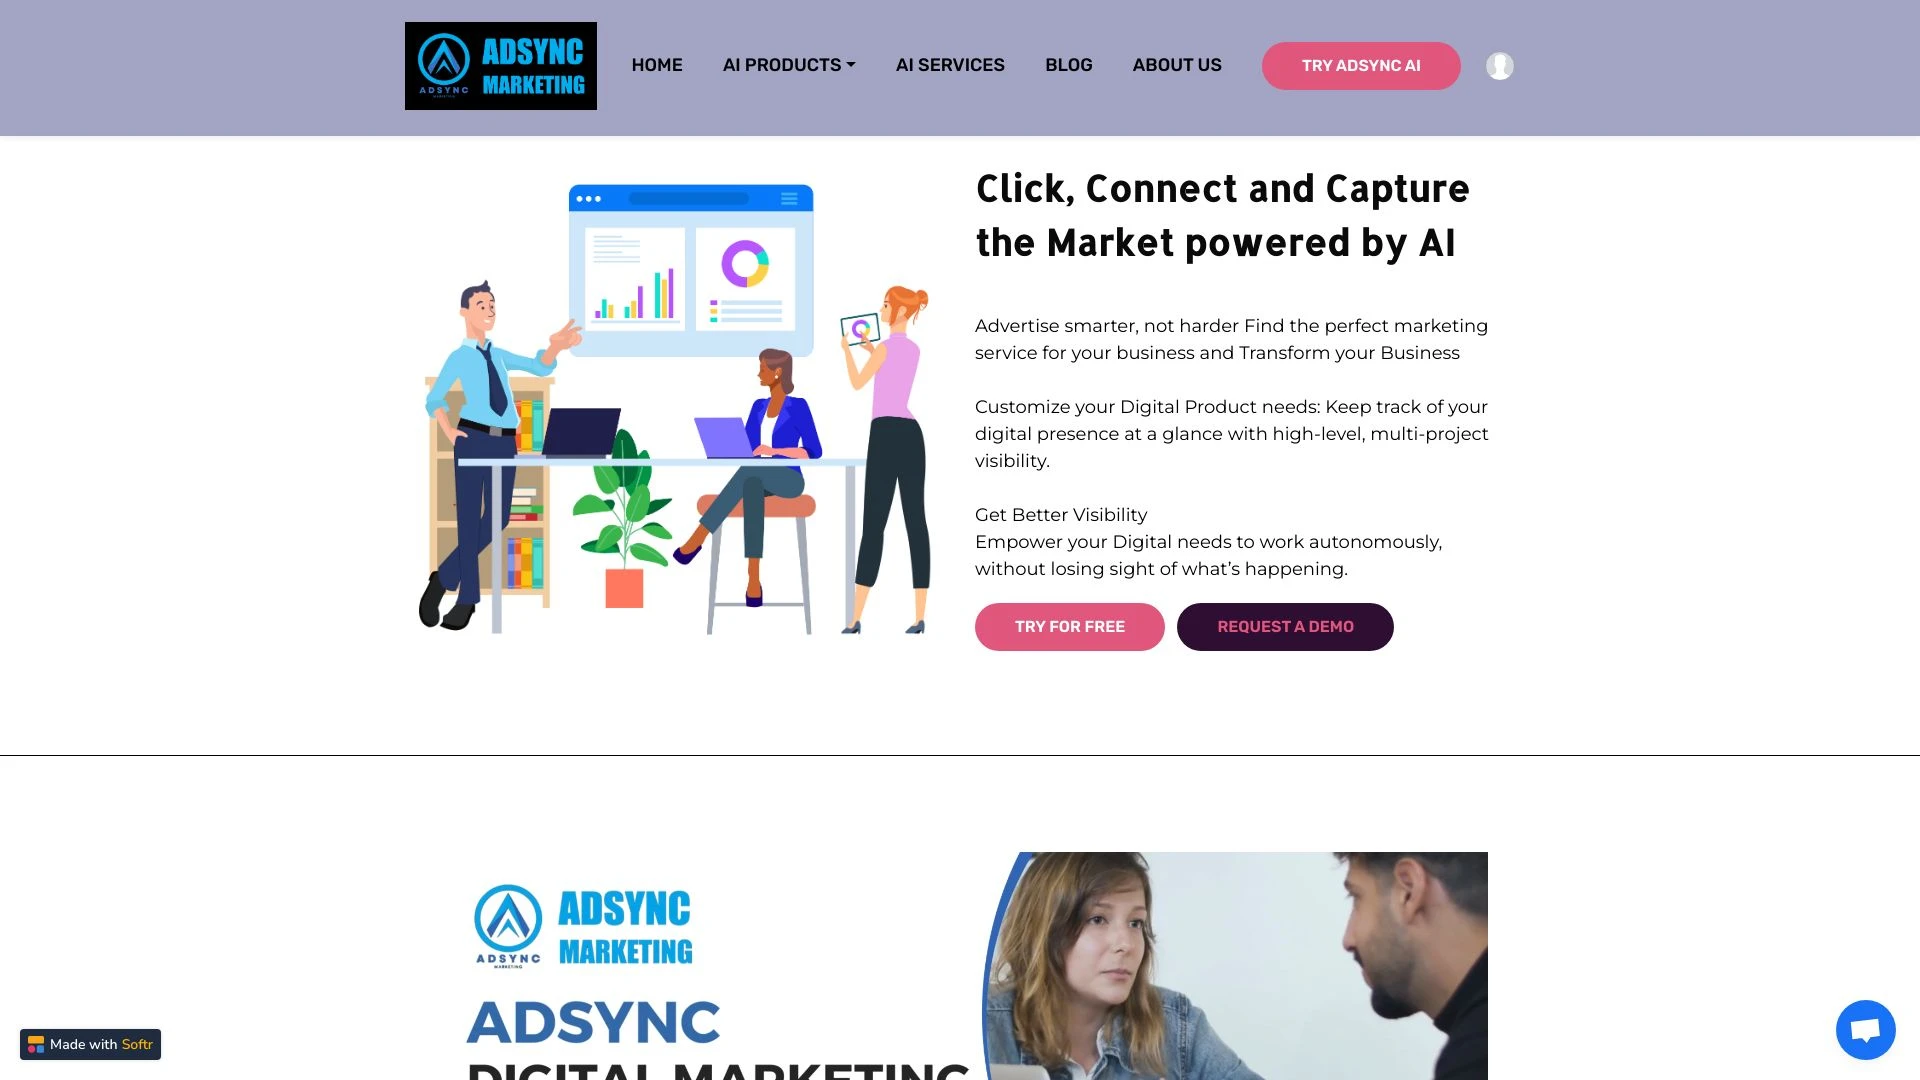Open AI Services navigation menu item
The height and width of the screenshot is (1080, 1920).
[951, 65]
